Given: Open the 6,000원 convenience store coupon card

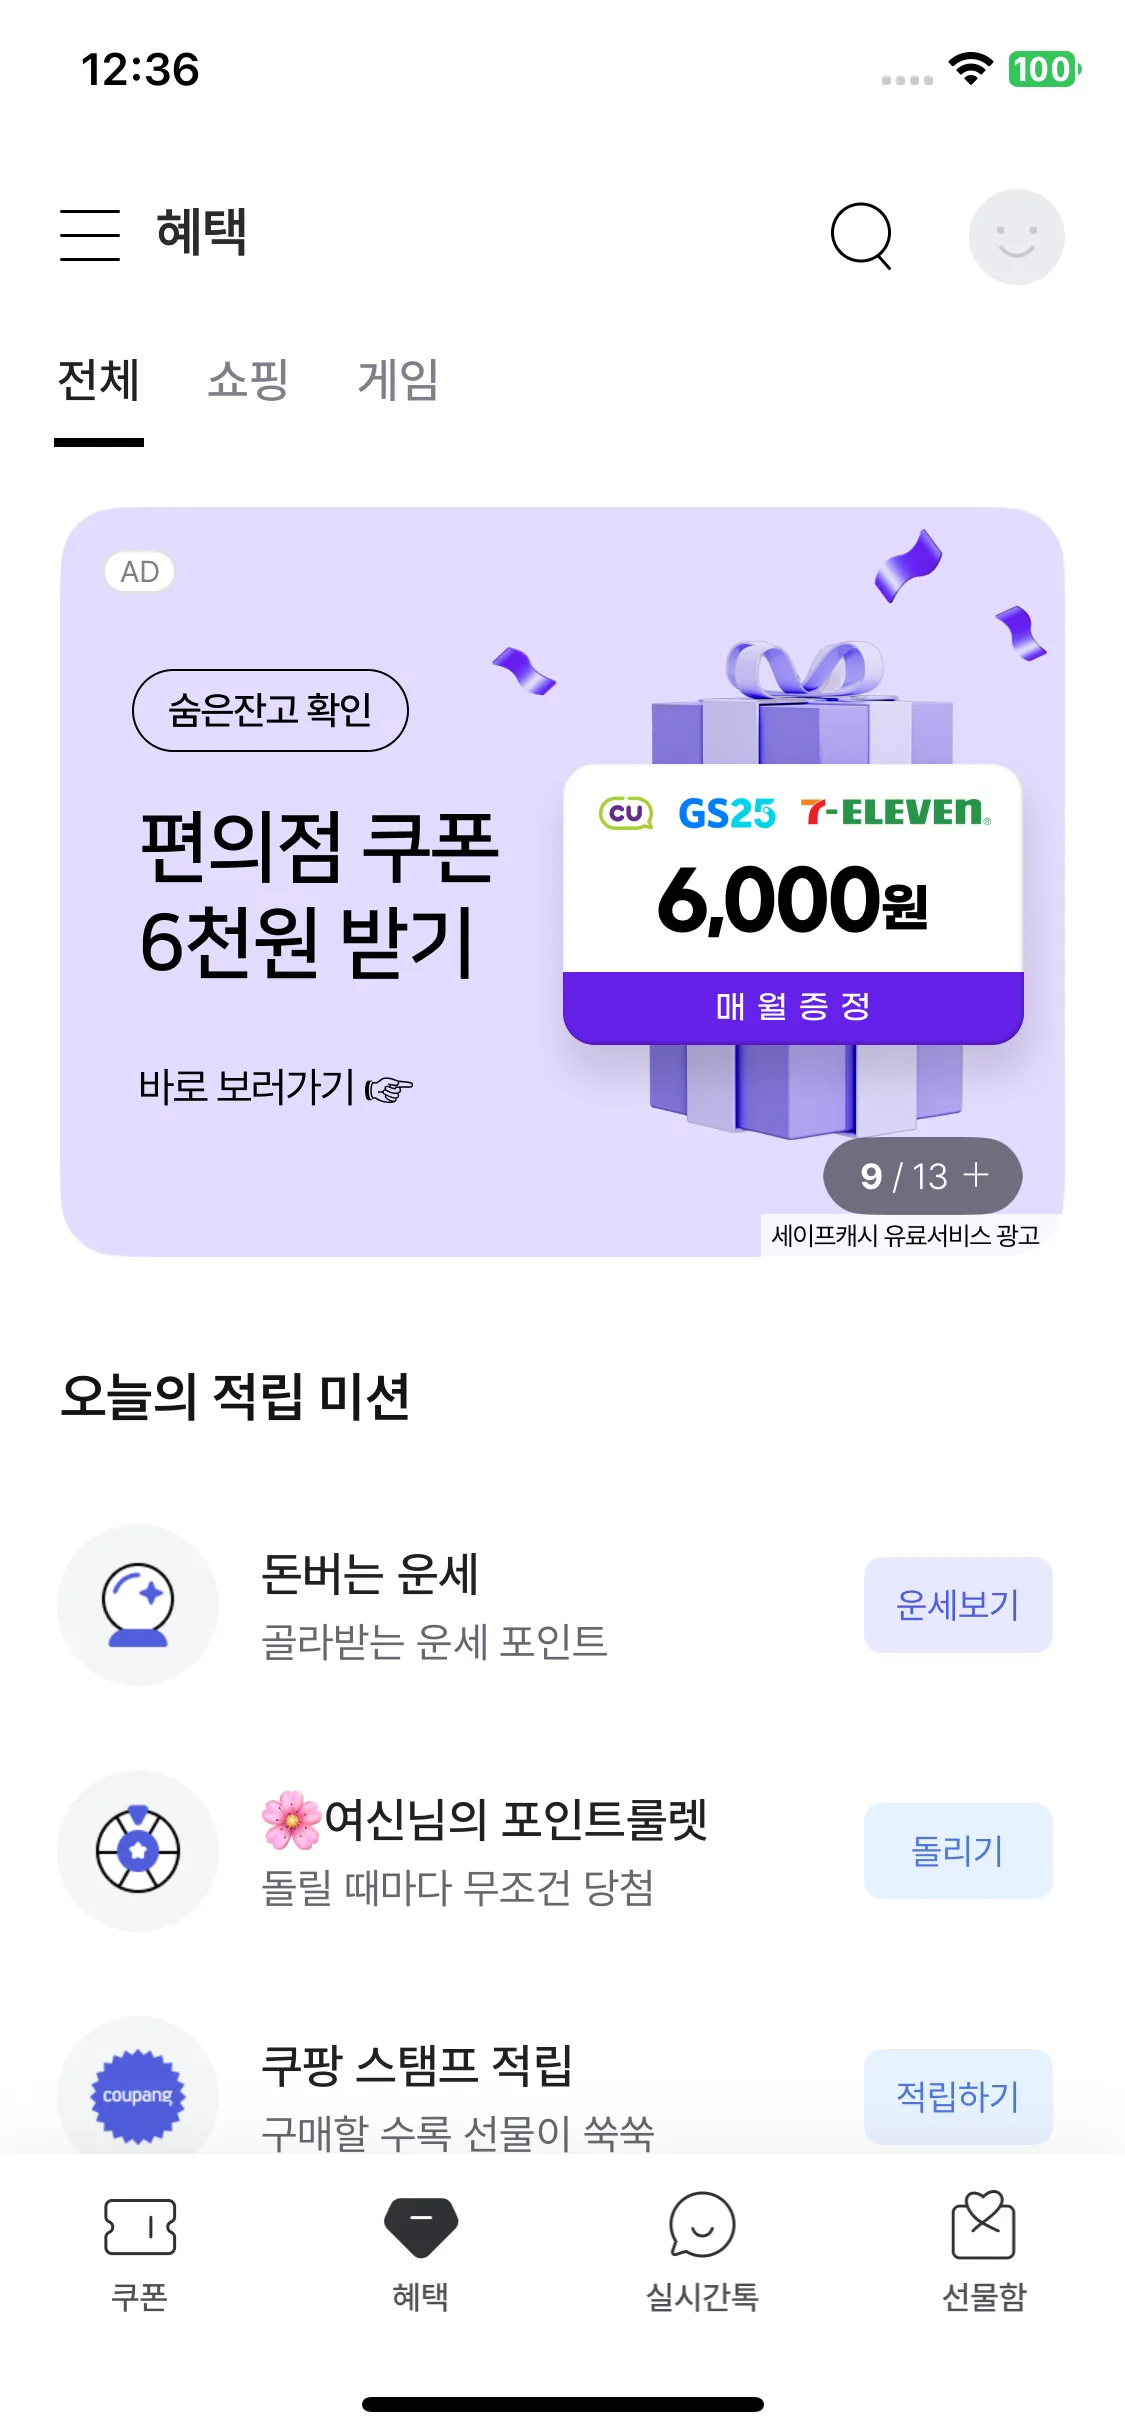Looking at the screenshot, I should [x=793, y=904].
